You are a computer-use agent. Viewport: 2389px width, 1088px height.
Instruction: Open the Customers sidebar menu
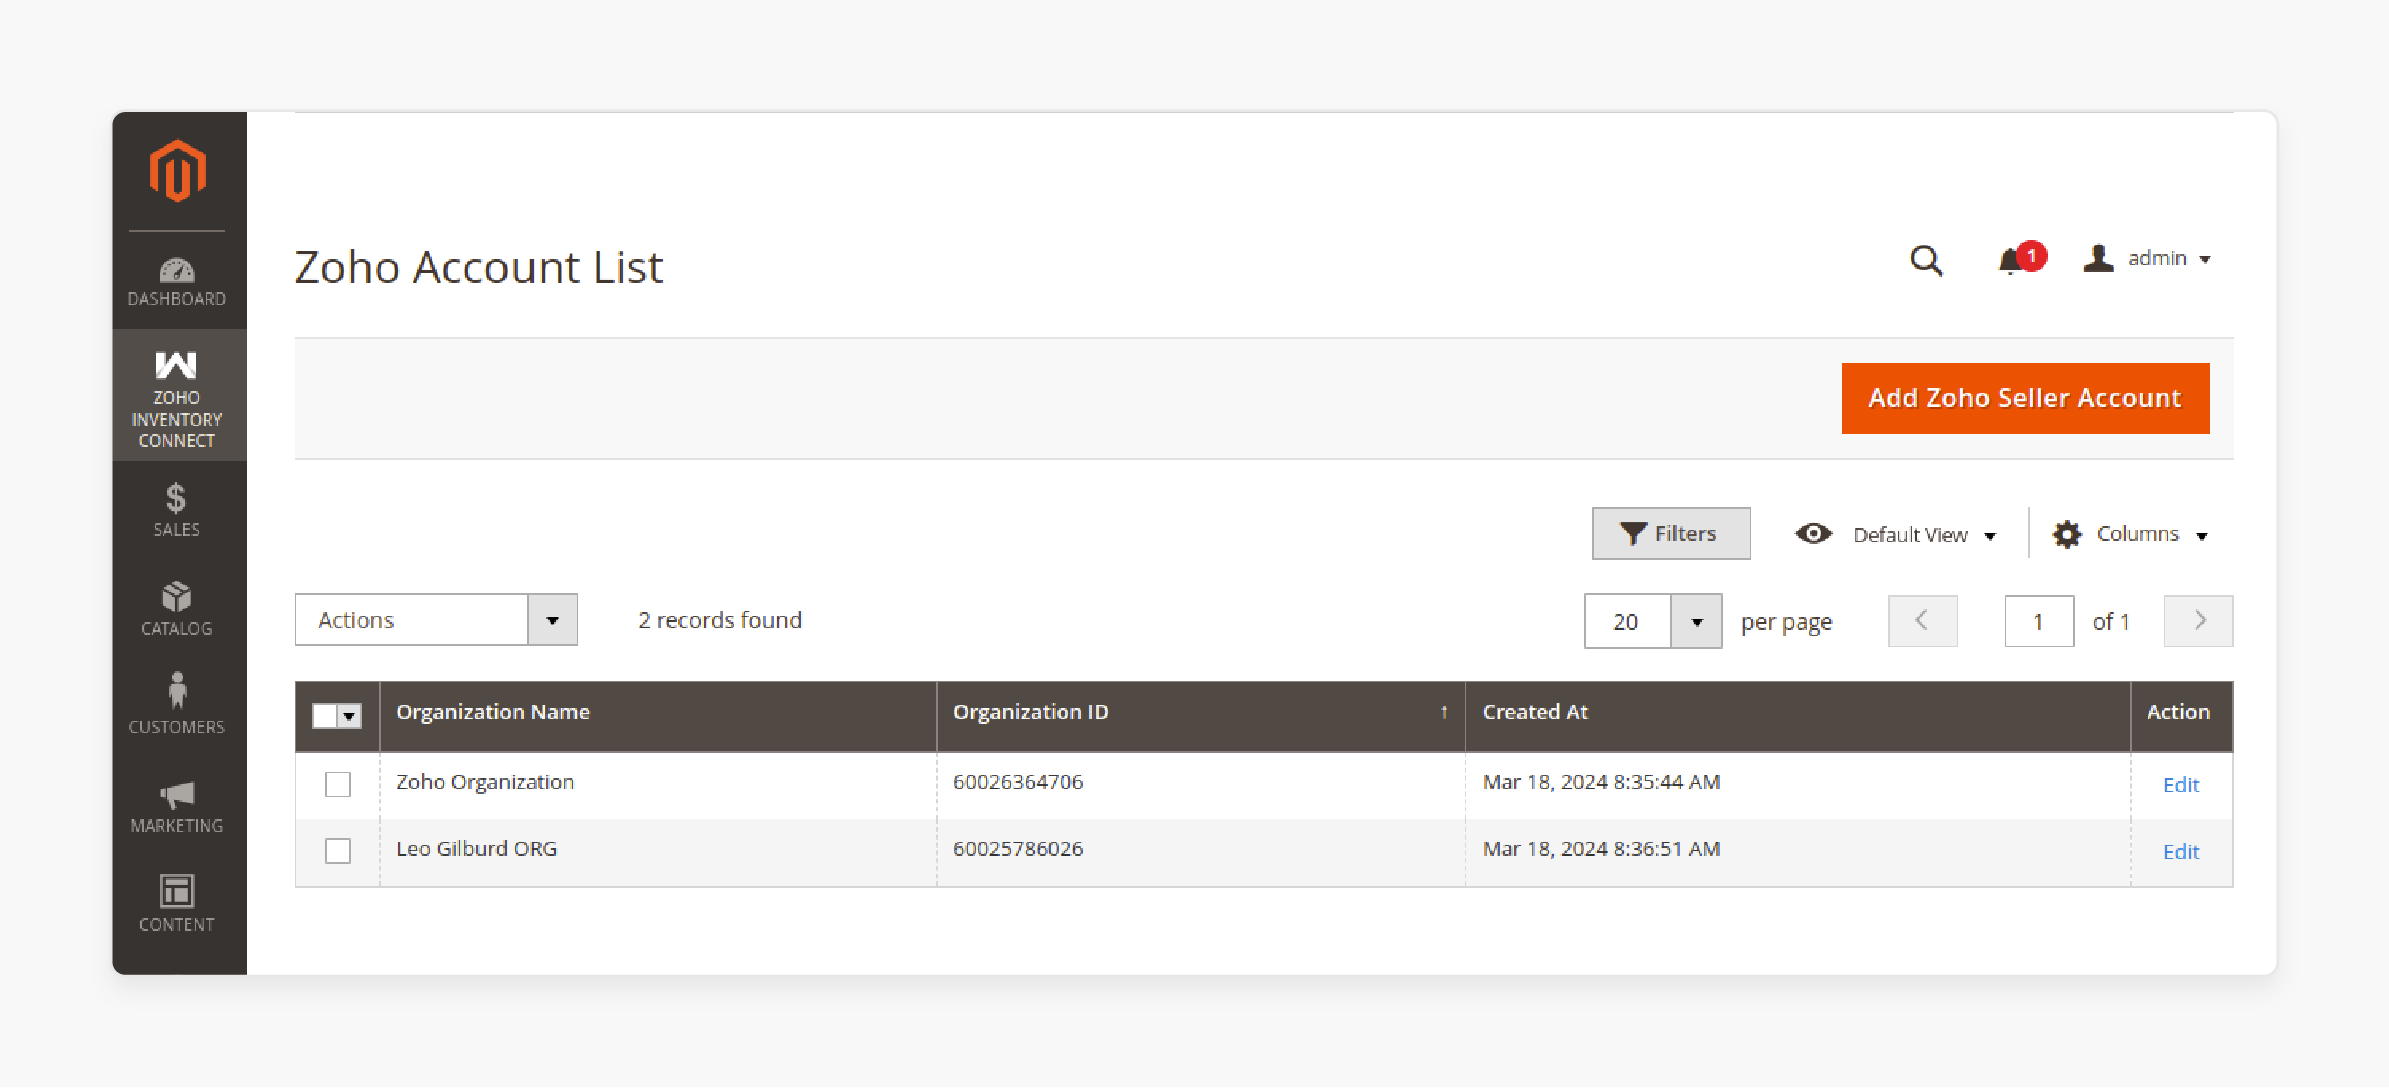177,705
